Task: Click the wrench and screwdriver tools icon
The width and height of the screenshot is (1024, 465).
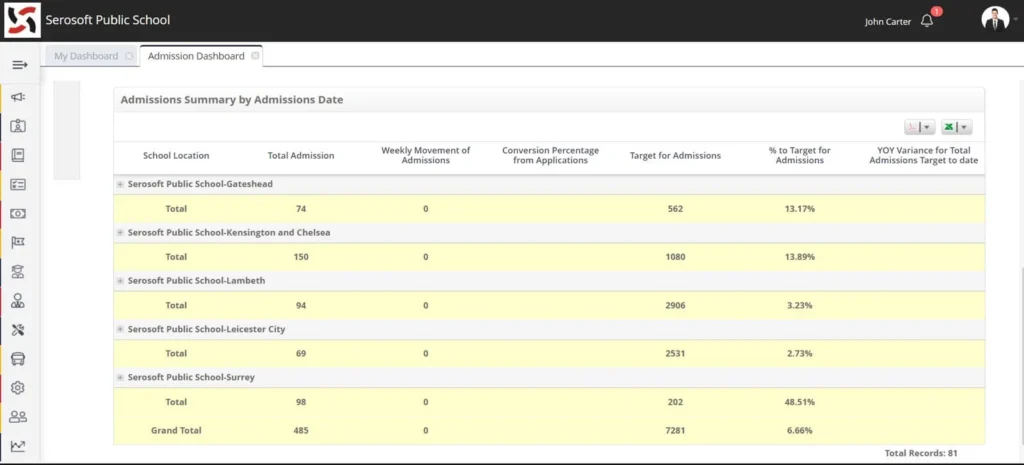Action: 18,330
